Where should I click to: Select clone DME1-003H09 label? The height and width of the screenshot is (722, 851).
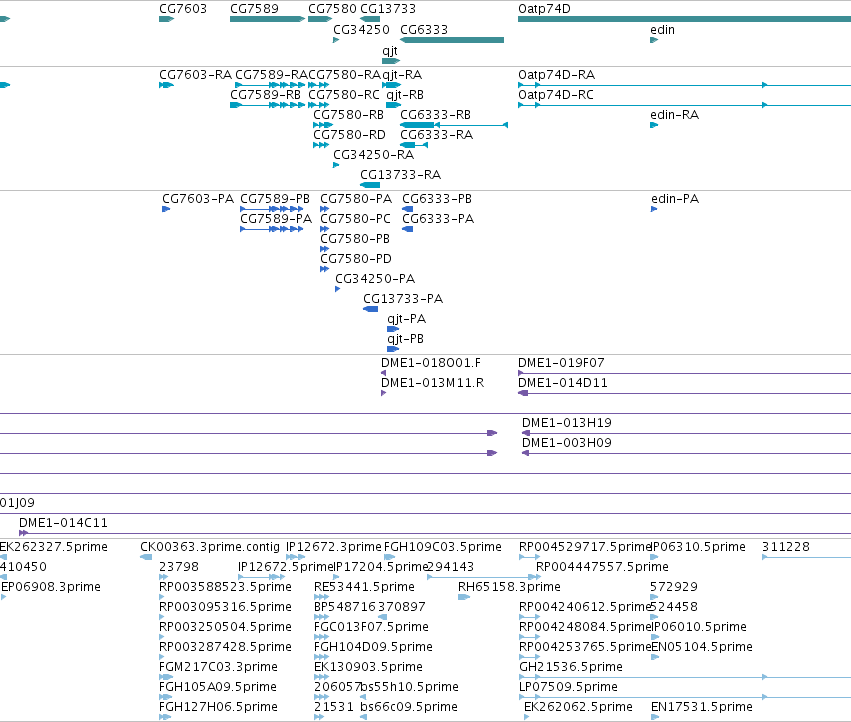[567, 443]
